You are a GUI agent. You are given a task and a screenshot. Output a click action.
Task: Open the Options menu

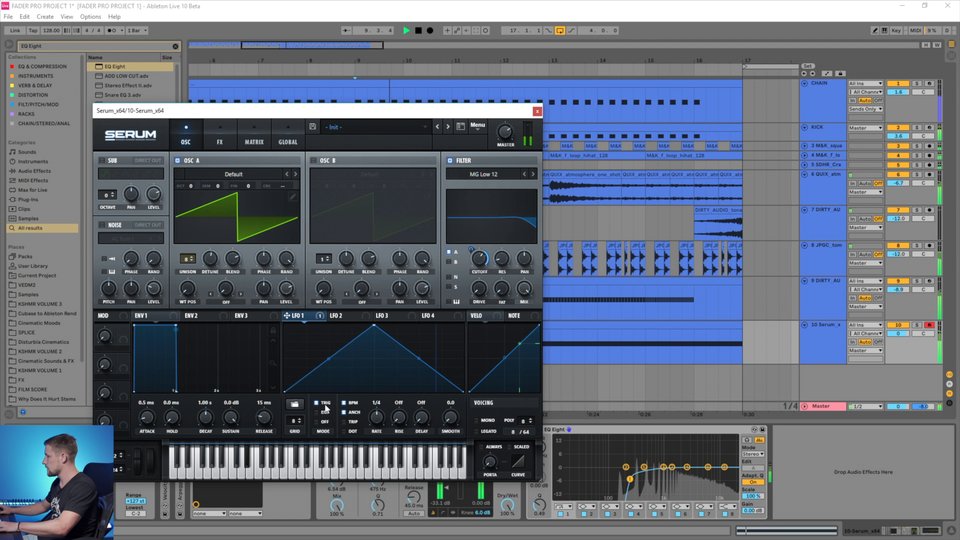90,17
